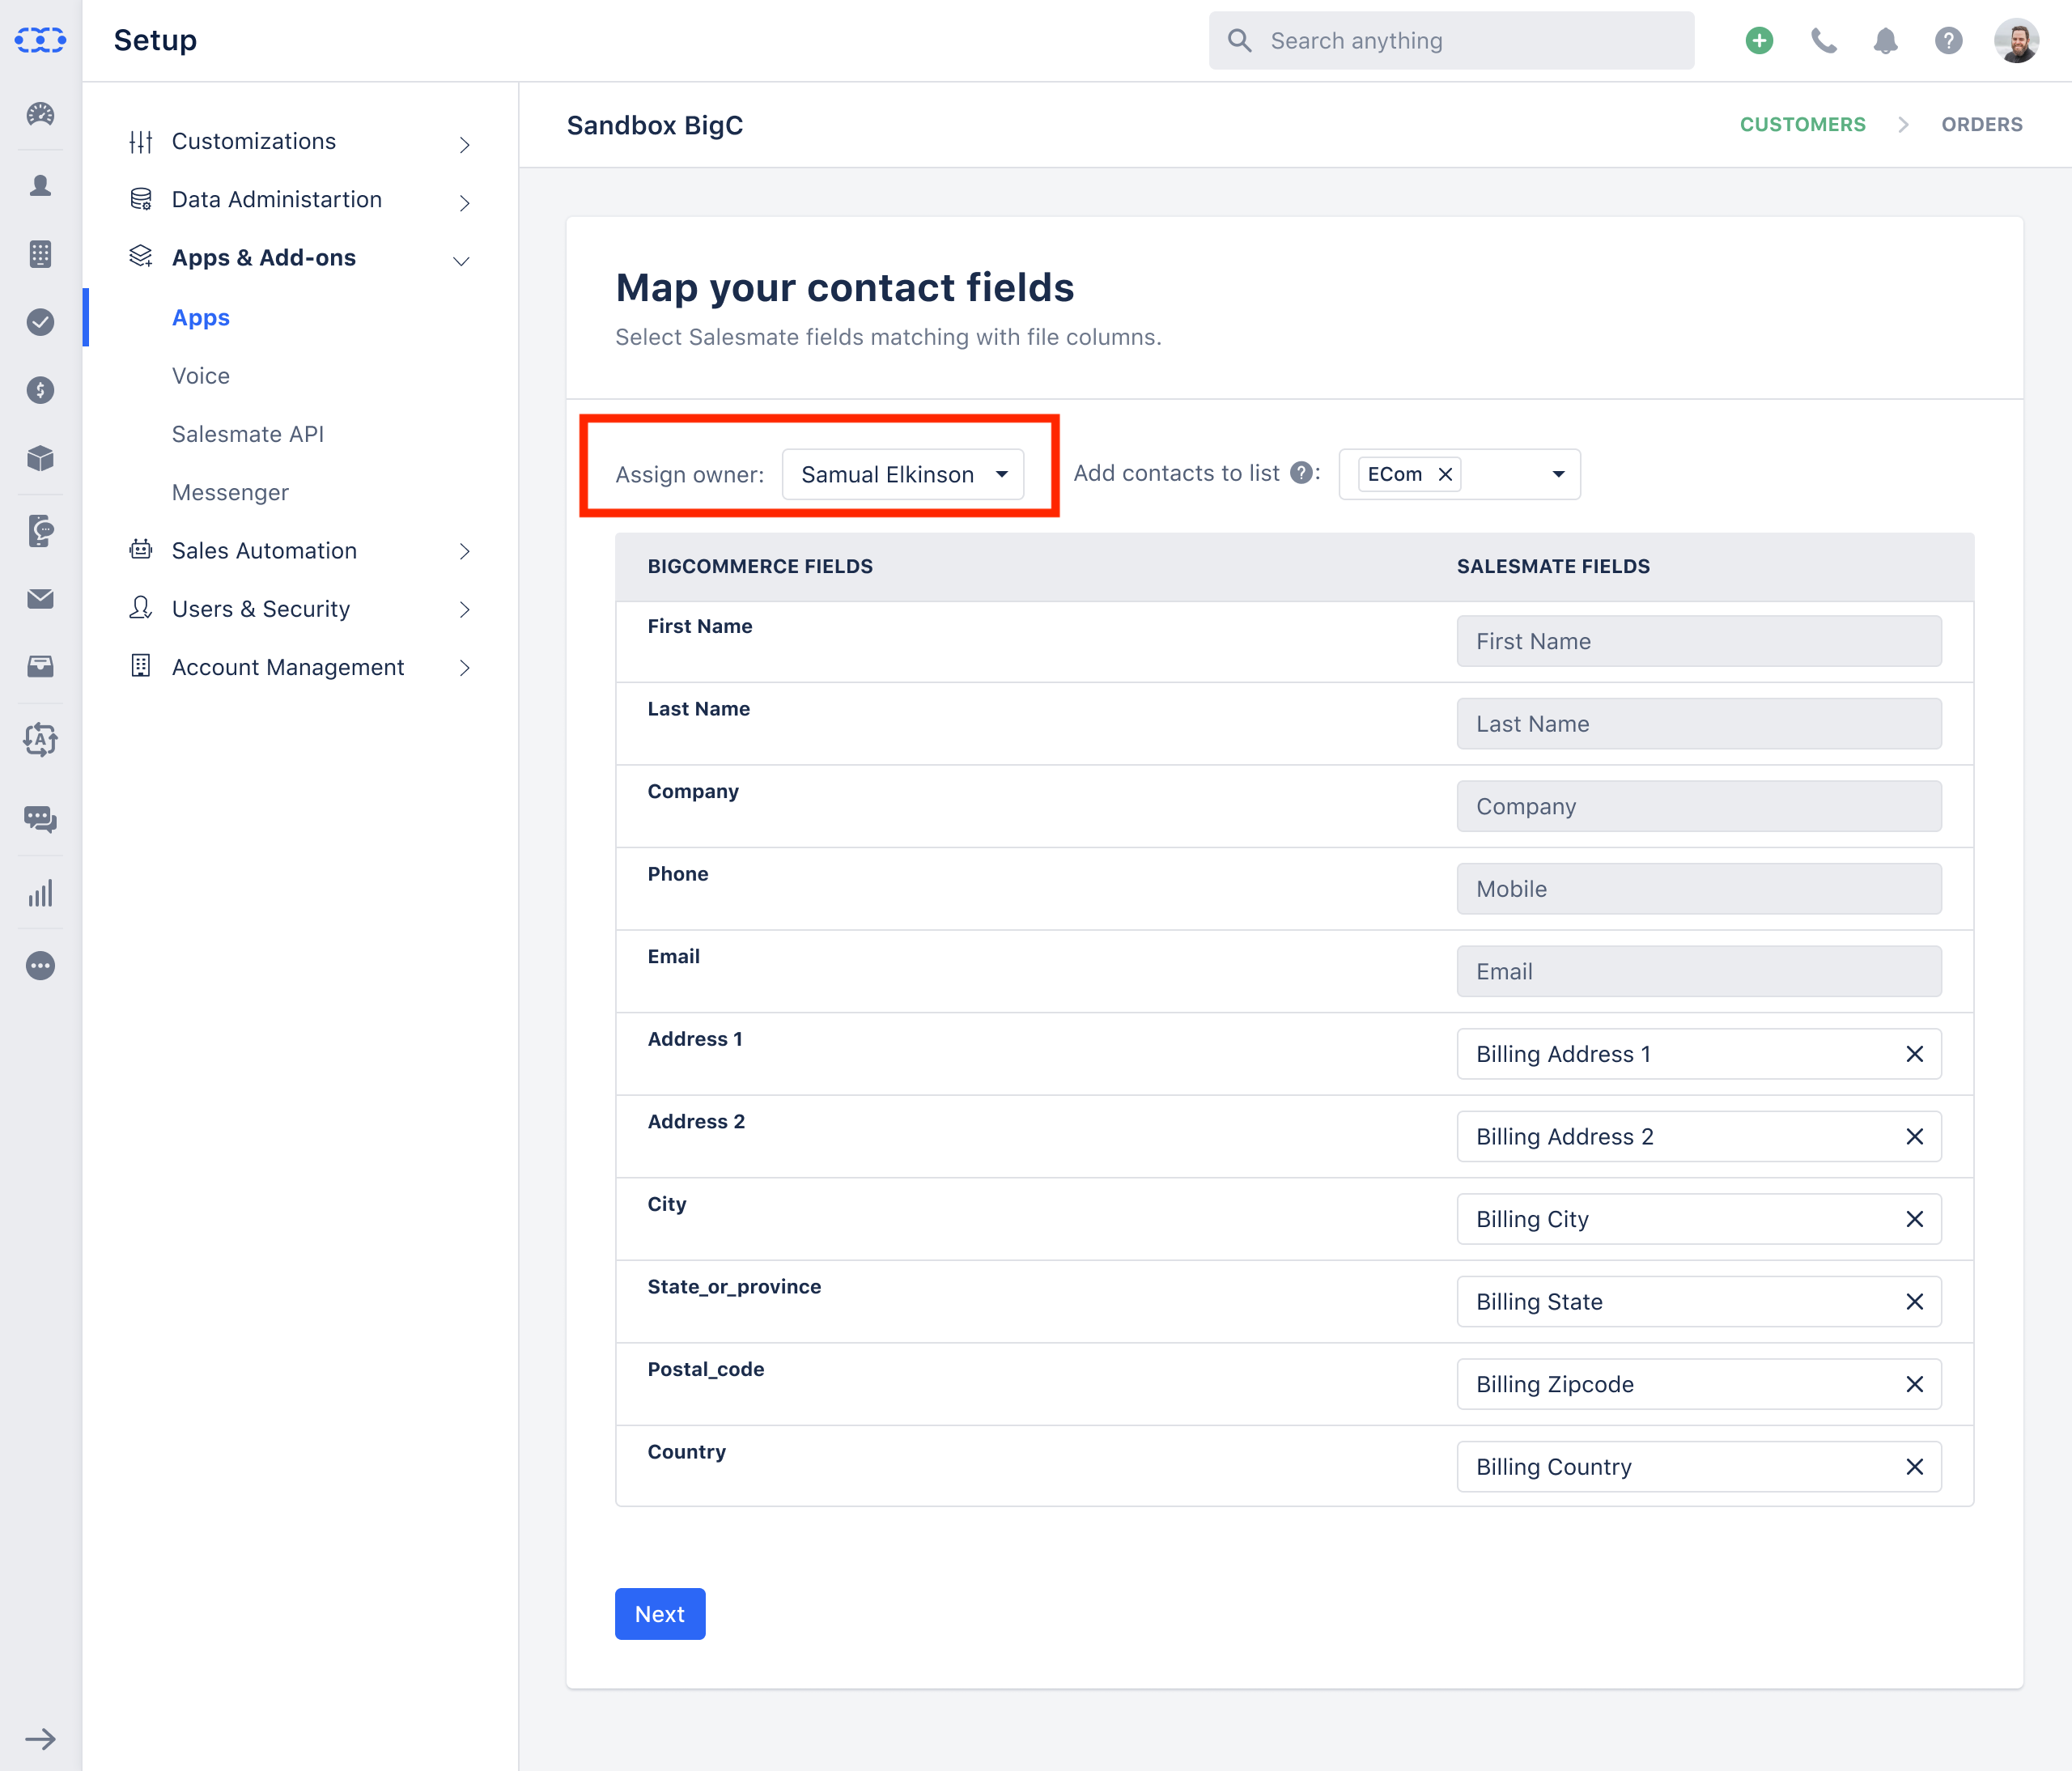Clear the Billing Address 2 mapping
This screenshot has height=1771, width=2072.
pyautogui.click(x=1914, y=1137)
